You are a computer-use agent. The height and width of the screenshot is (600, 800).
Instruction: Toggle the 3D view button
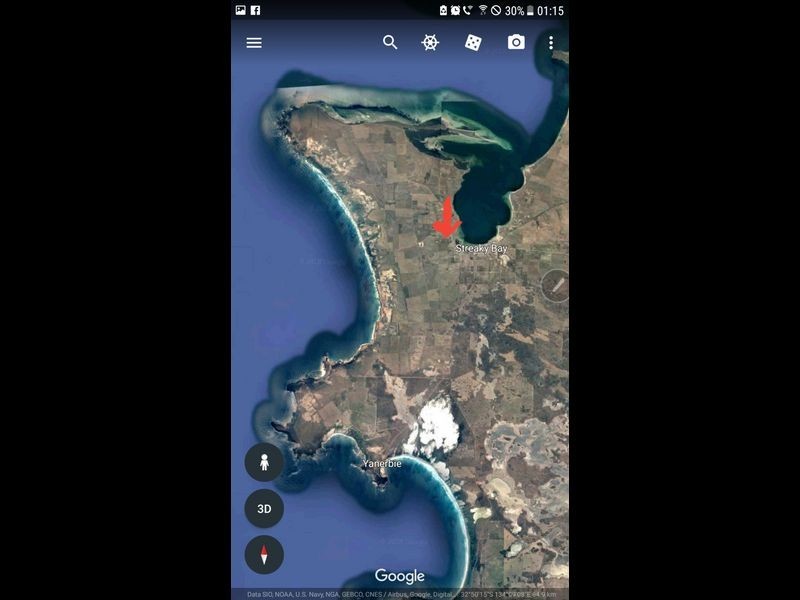coord(264,509)
